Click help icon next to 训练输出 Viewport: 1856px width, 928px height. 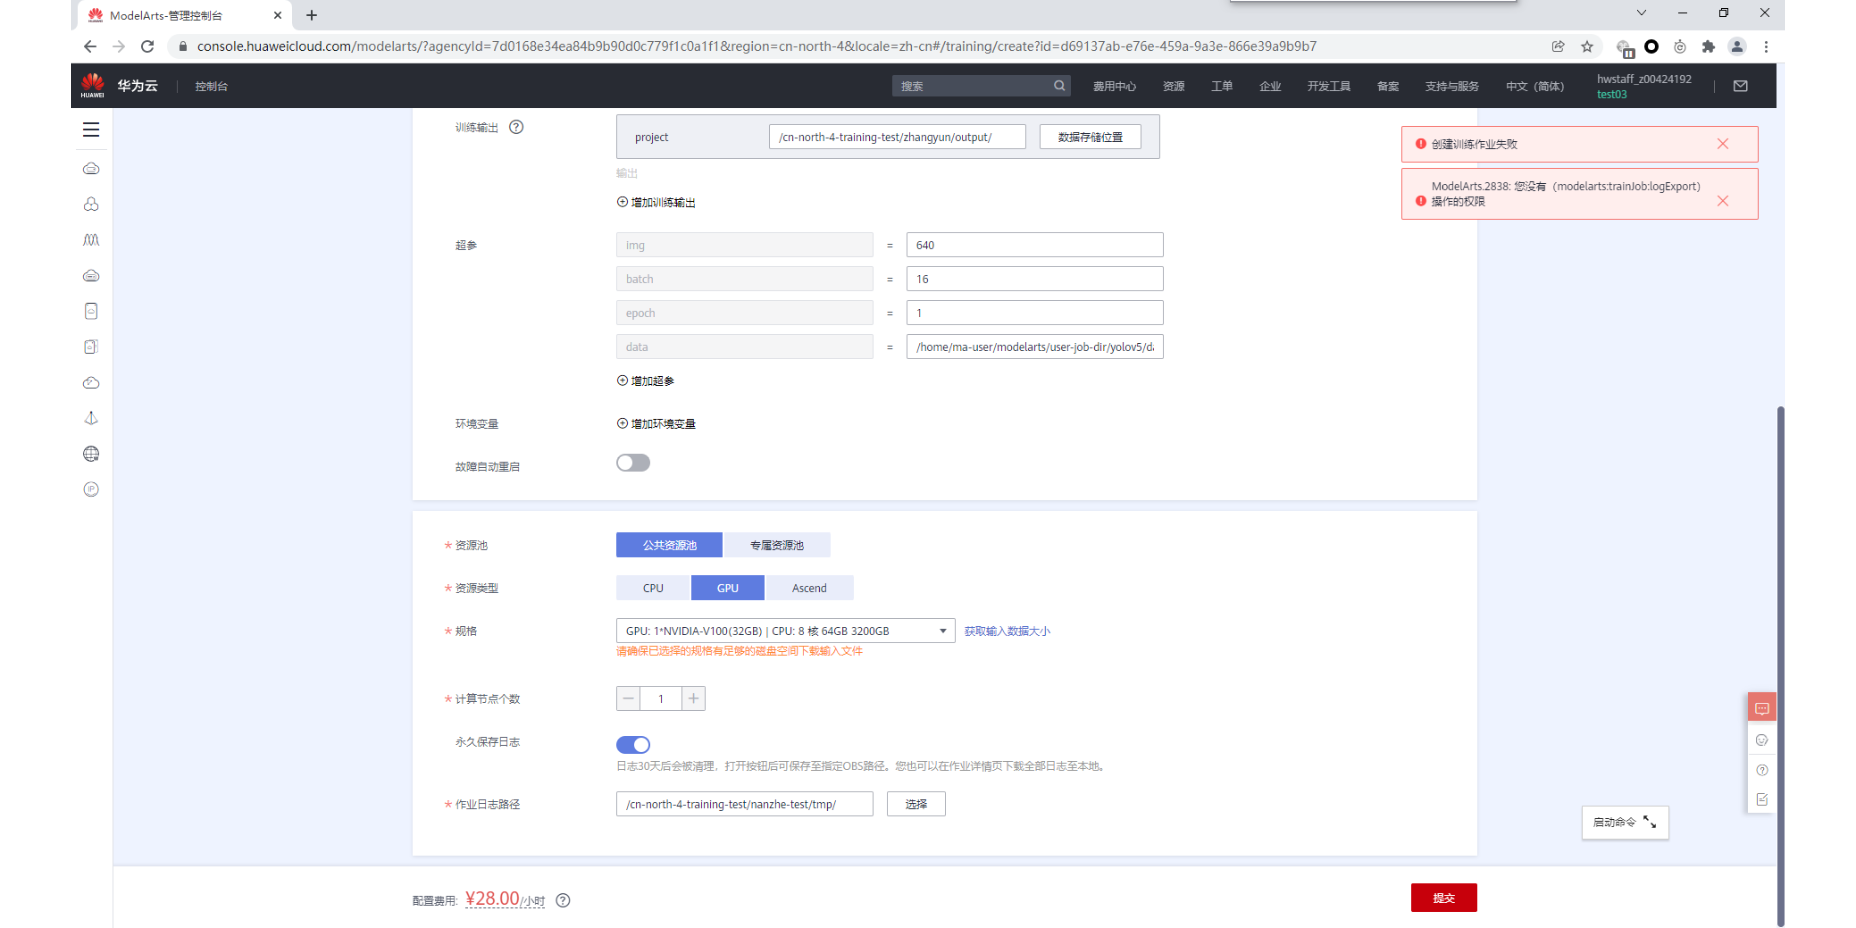tap(516, 127)
